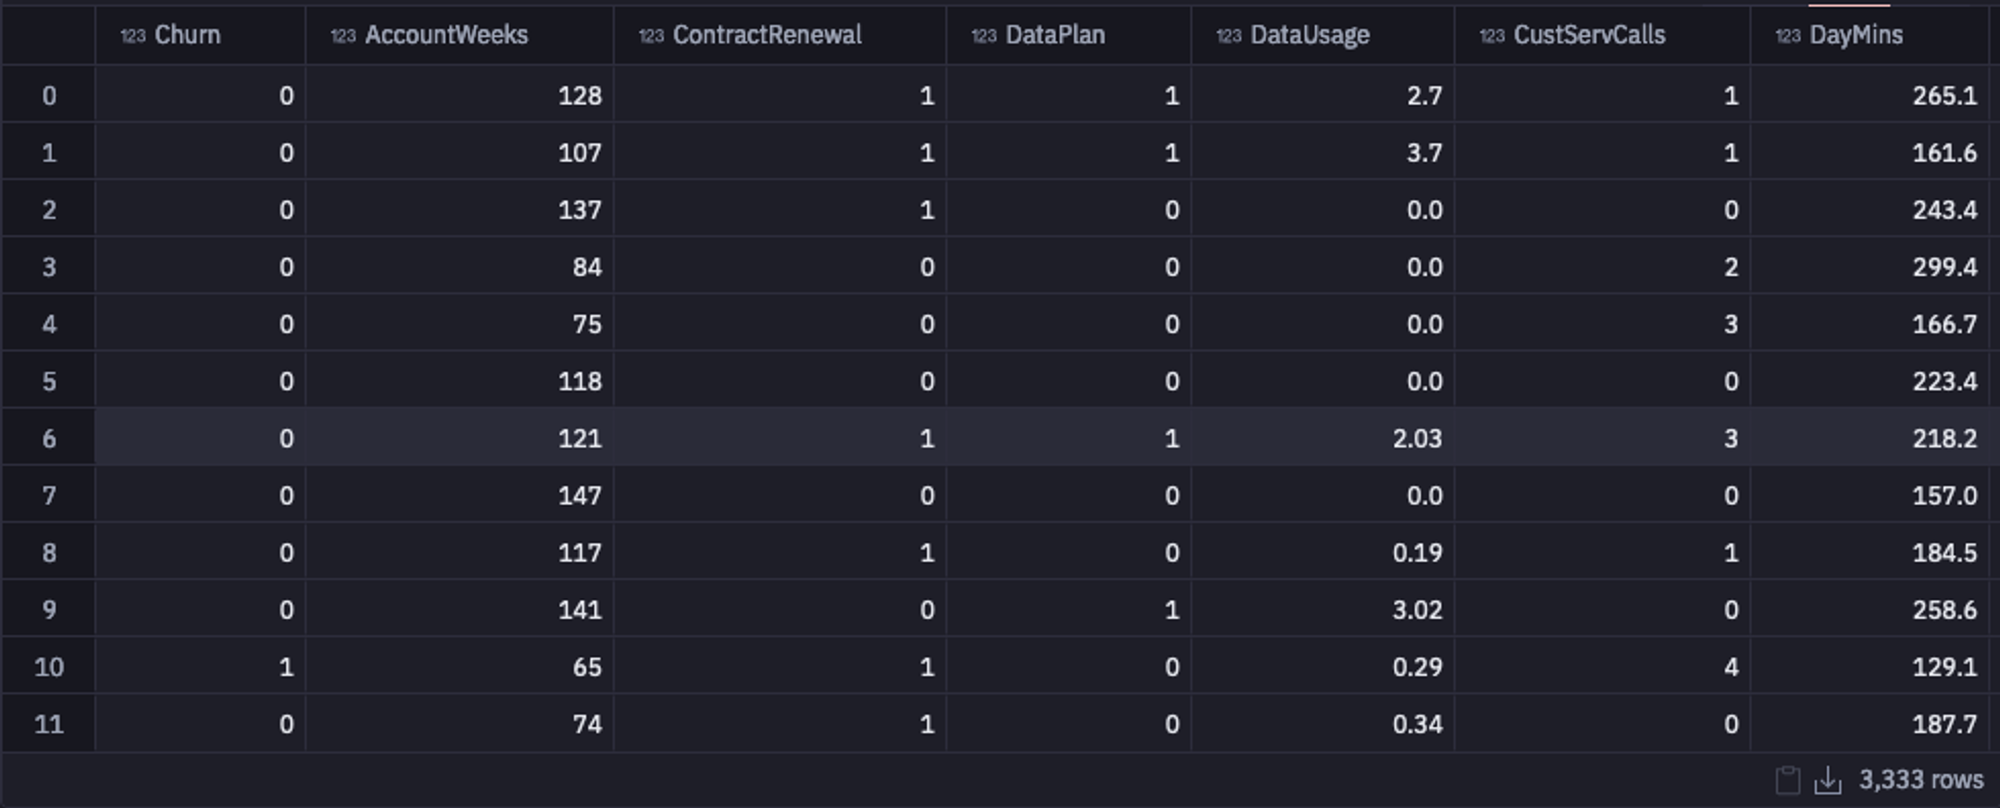Copy table with the clipboard icon
Viewport: 2000px width, 808px height.
pyautogui.click(x=1788, y=780)
